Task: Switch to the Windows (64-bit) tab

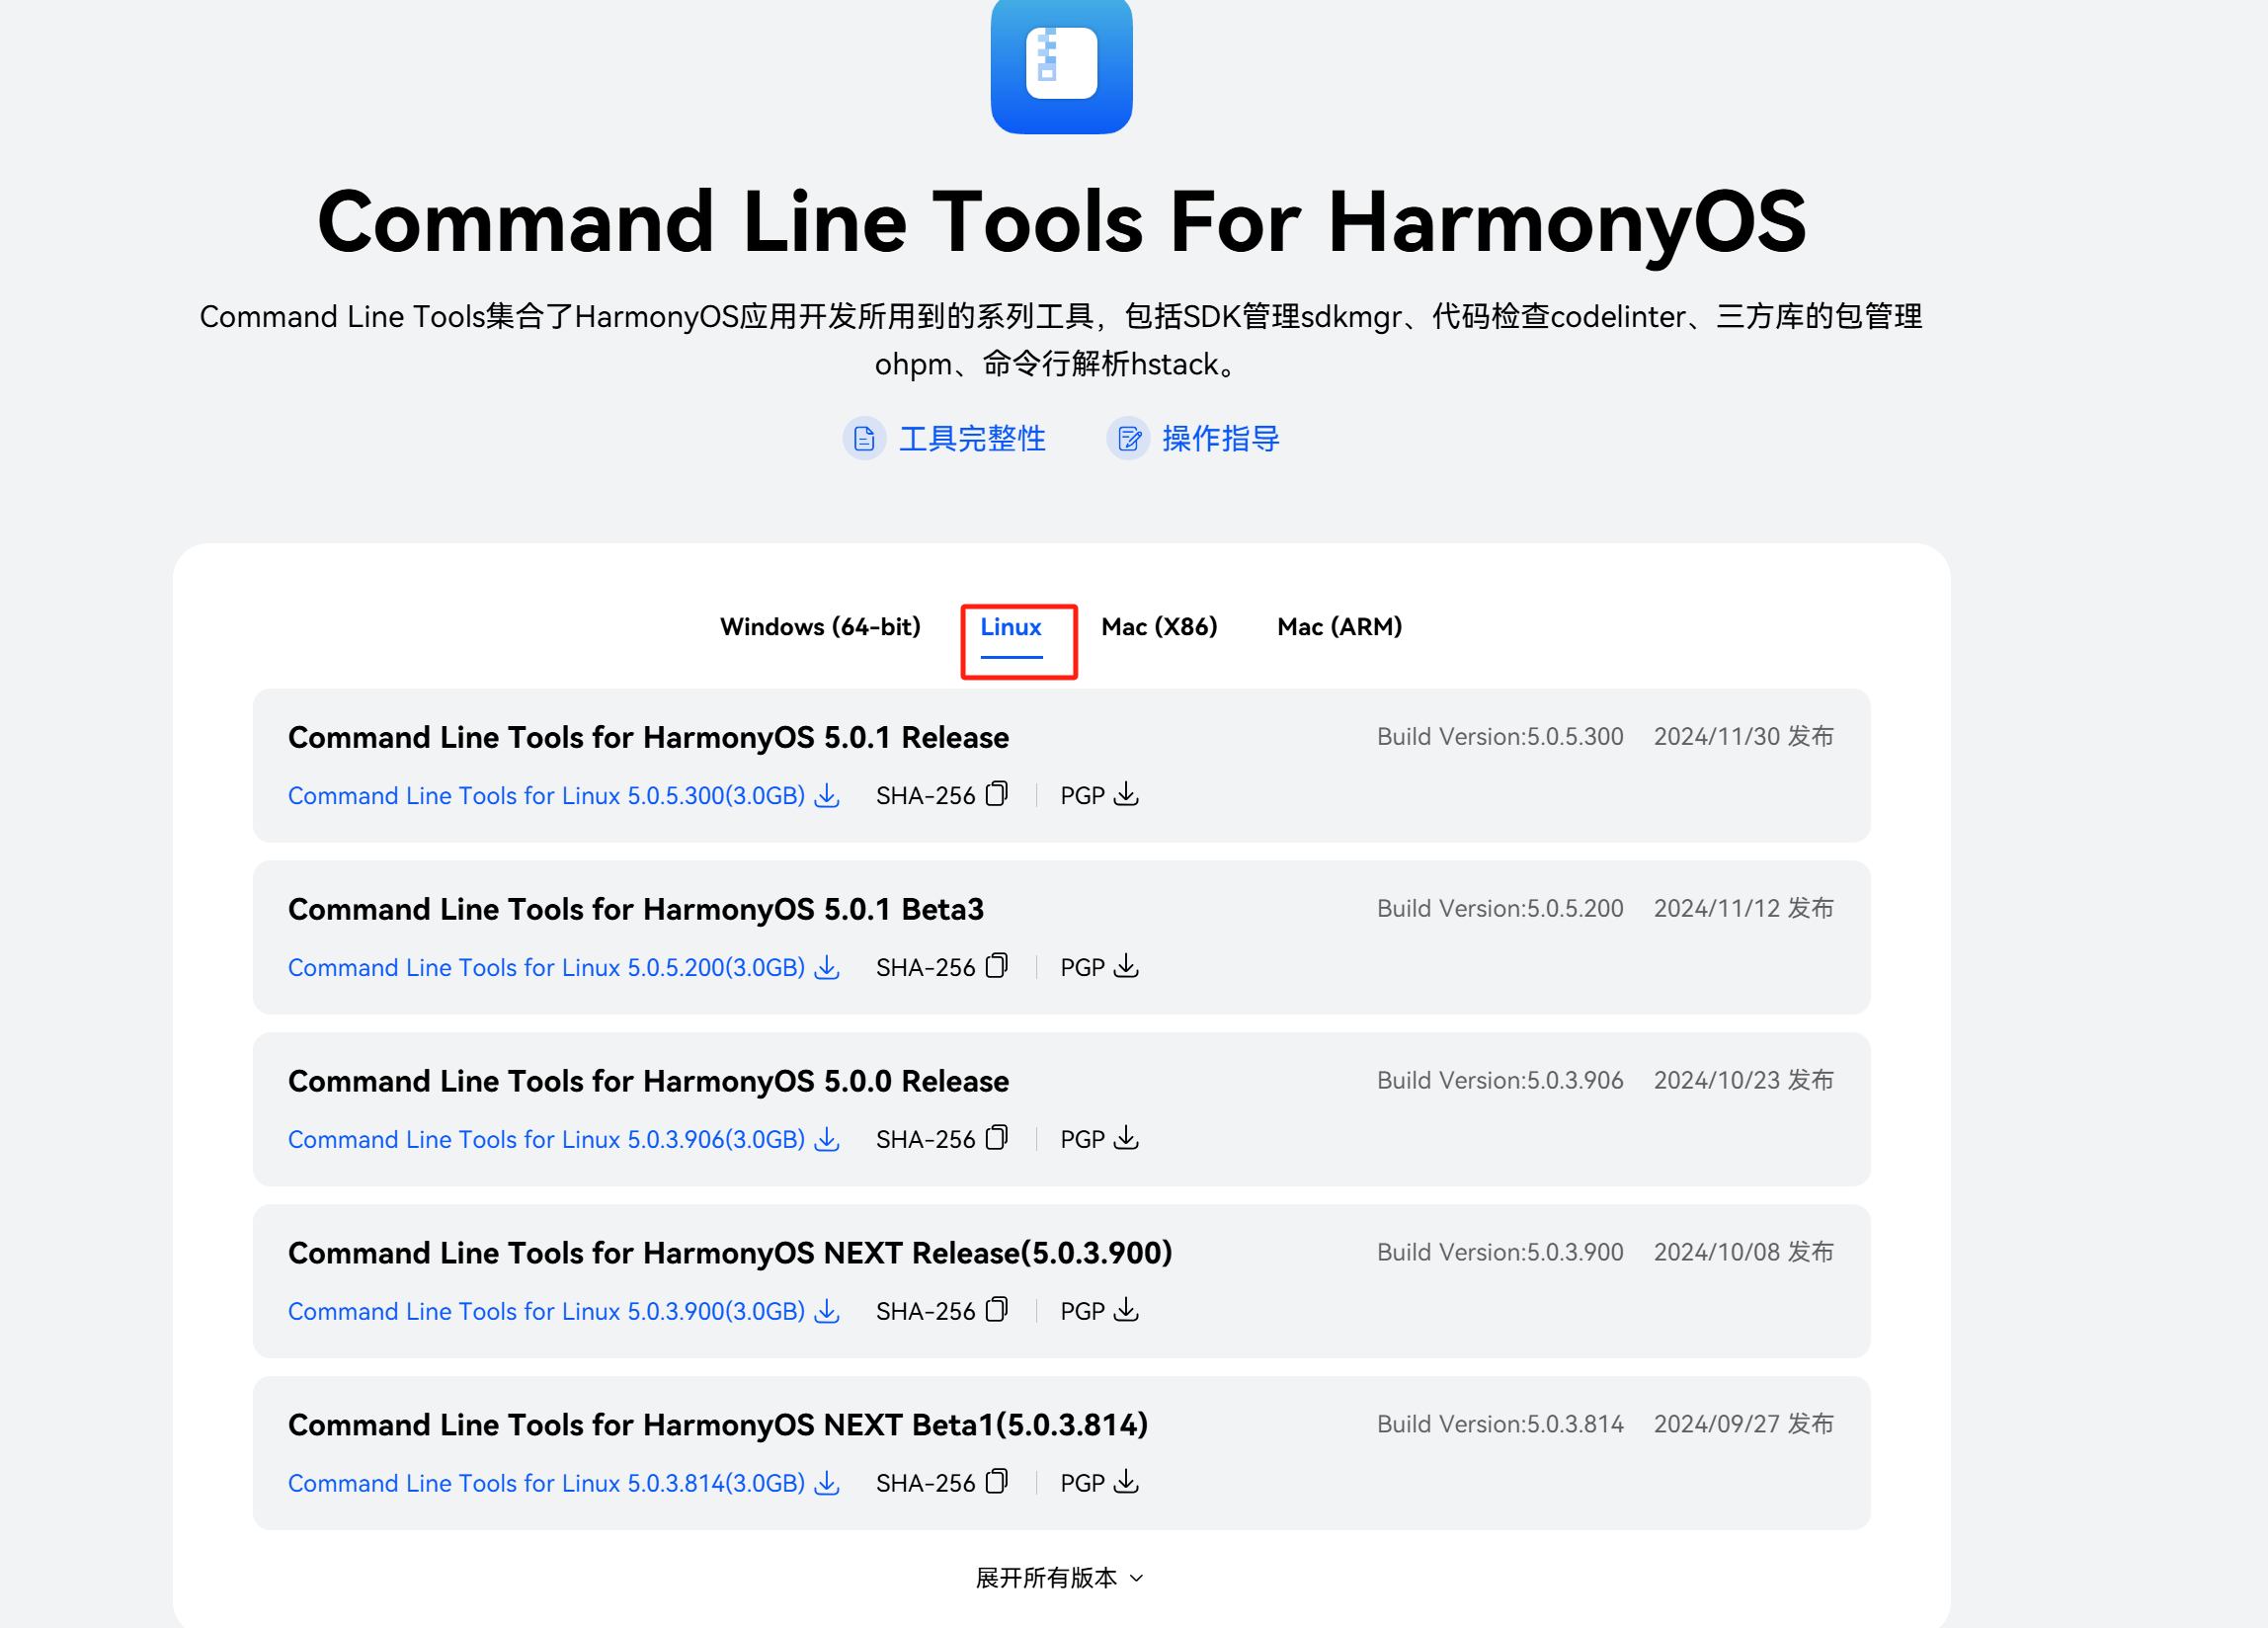Action: click(820, 627)
